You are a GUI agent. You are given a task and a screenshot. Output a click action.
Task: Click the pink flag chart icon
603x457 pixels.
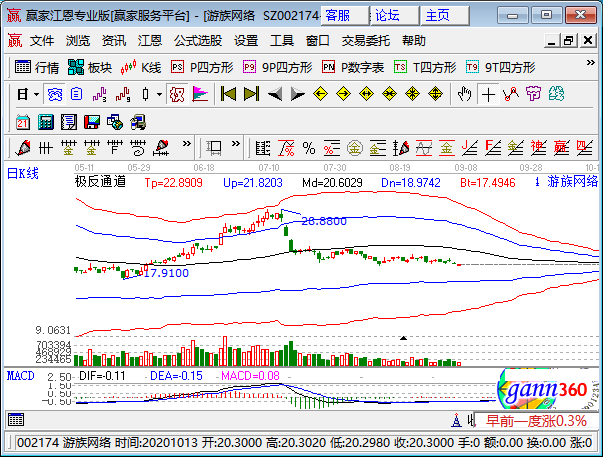(x=200, y=94)
